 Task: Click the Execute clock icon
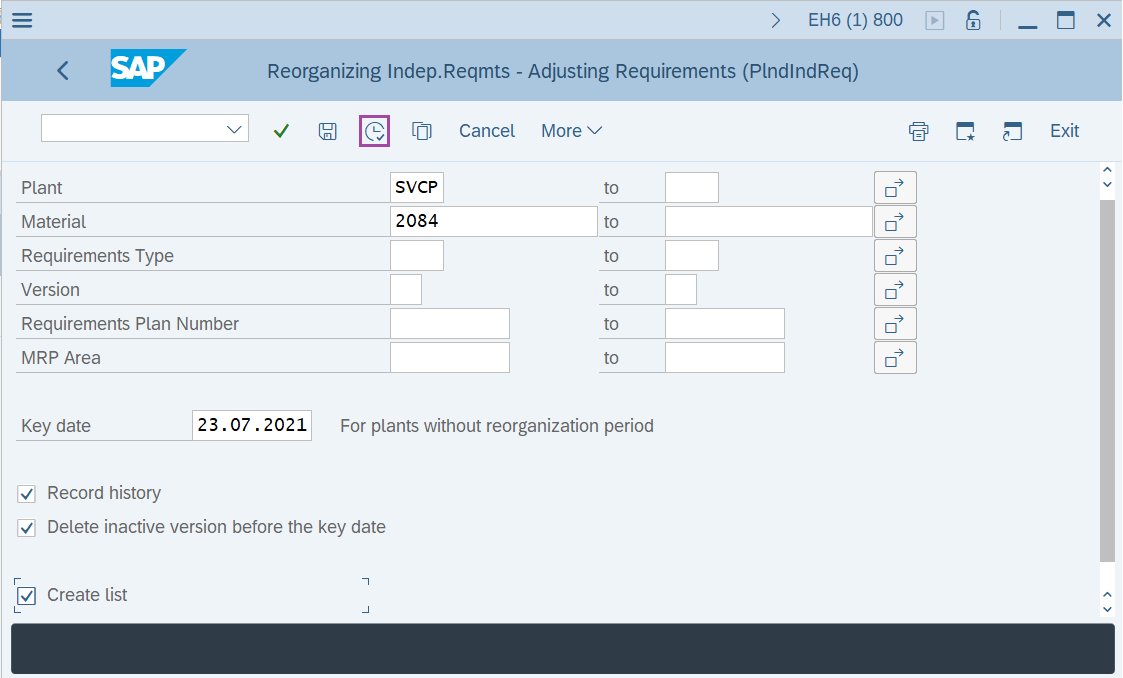point(374,131)
